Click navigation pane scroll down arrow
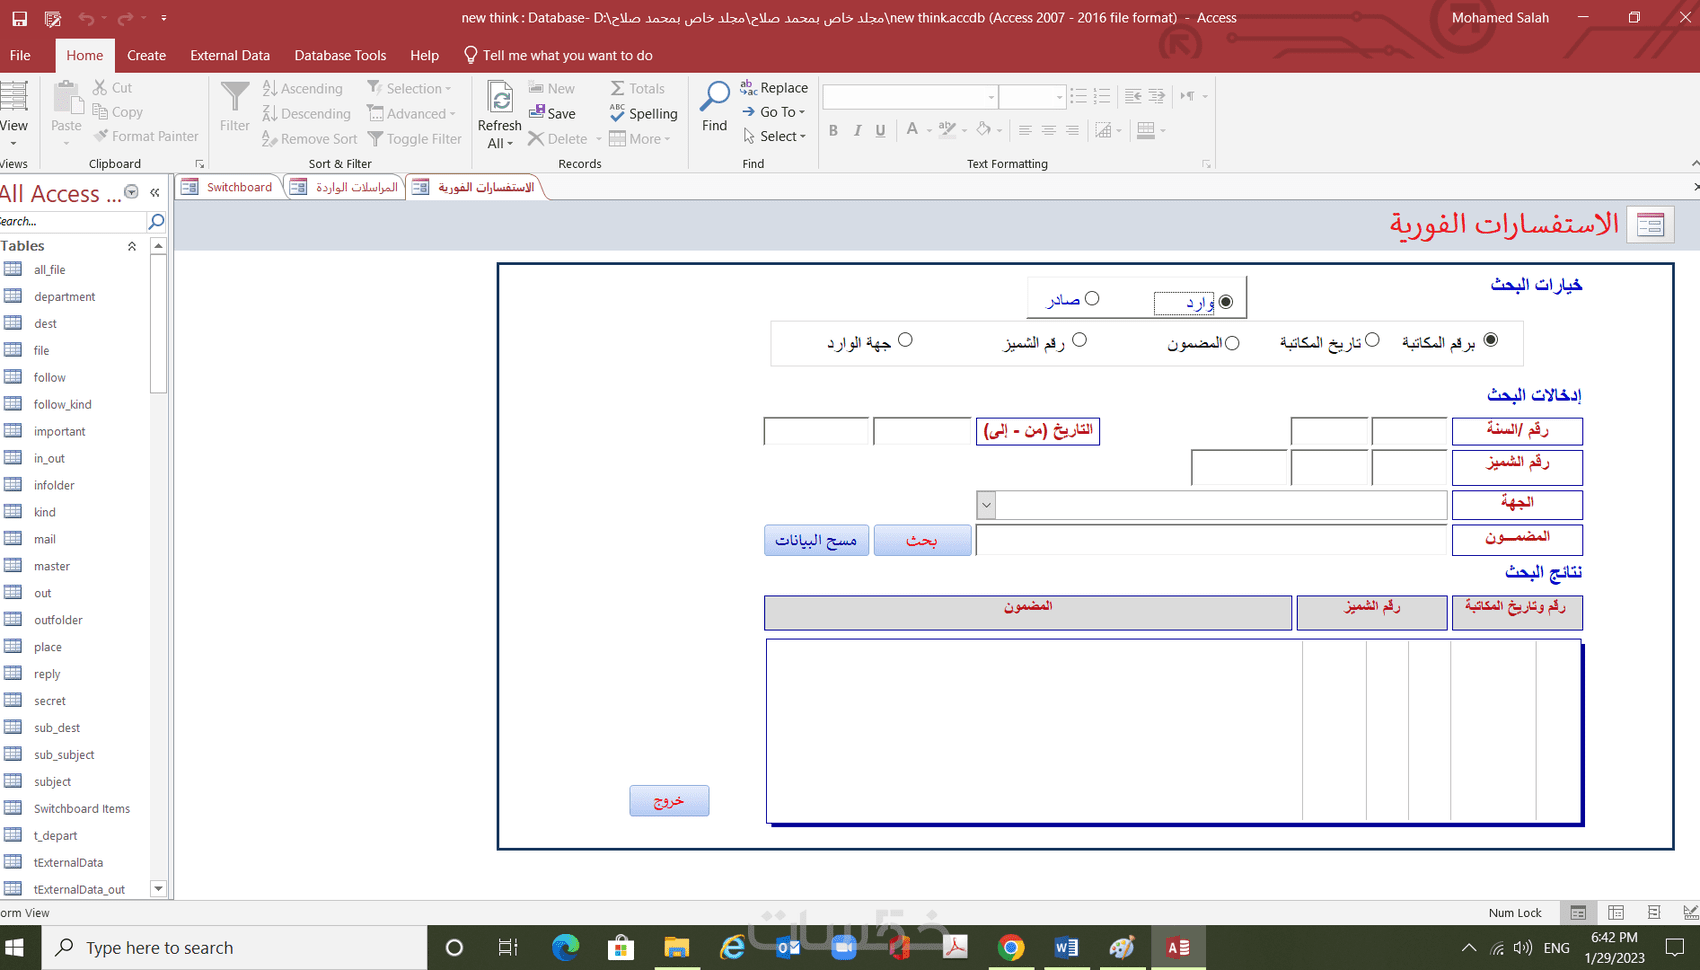The height and width of the screenshot is (970, 1700). click(x=158, y=889)
